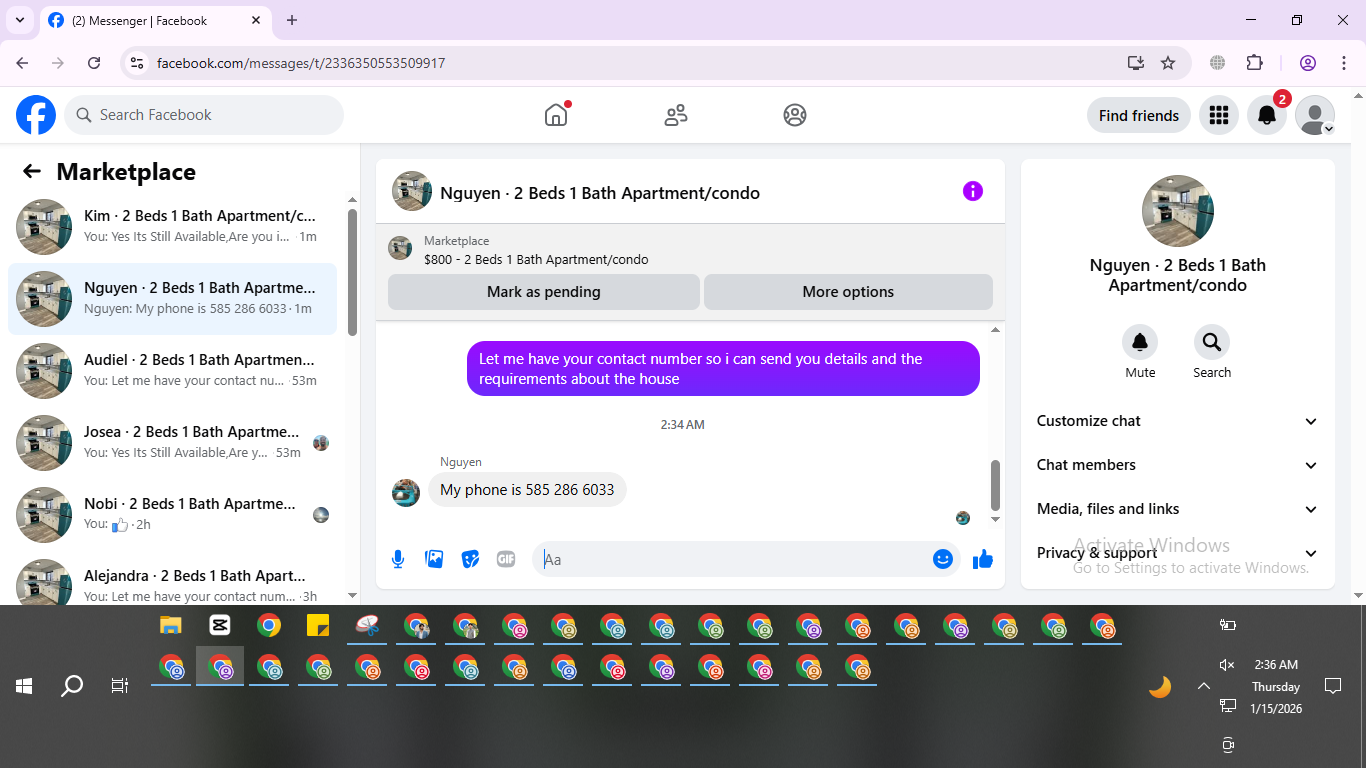Expand Media, files and links section
Image resolution: width=1366 pixels, height=768 pixels.
[x=1177, y=509]
